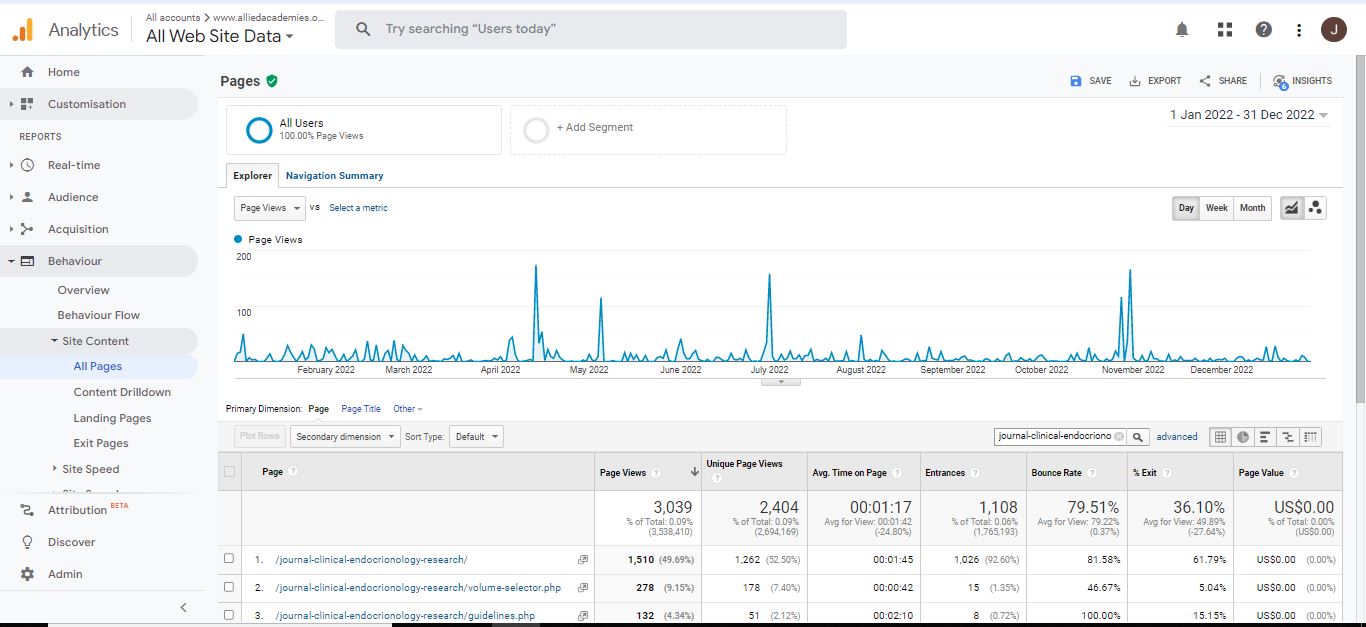Open the Secondary dimension dropdown

[x=345, y=437]
